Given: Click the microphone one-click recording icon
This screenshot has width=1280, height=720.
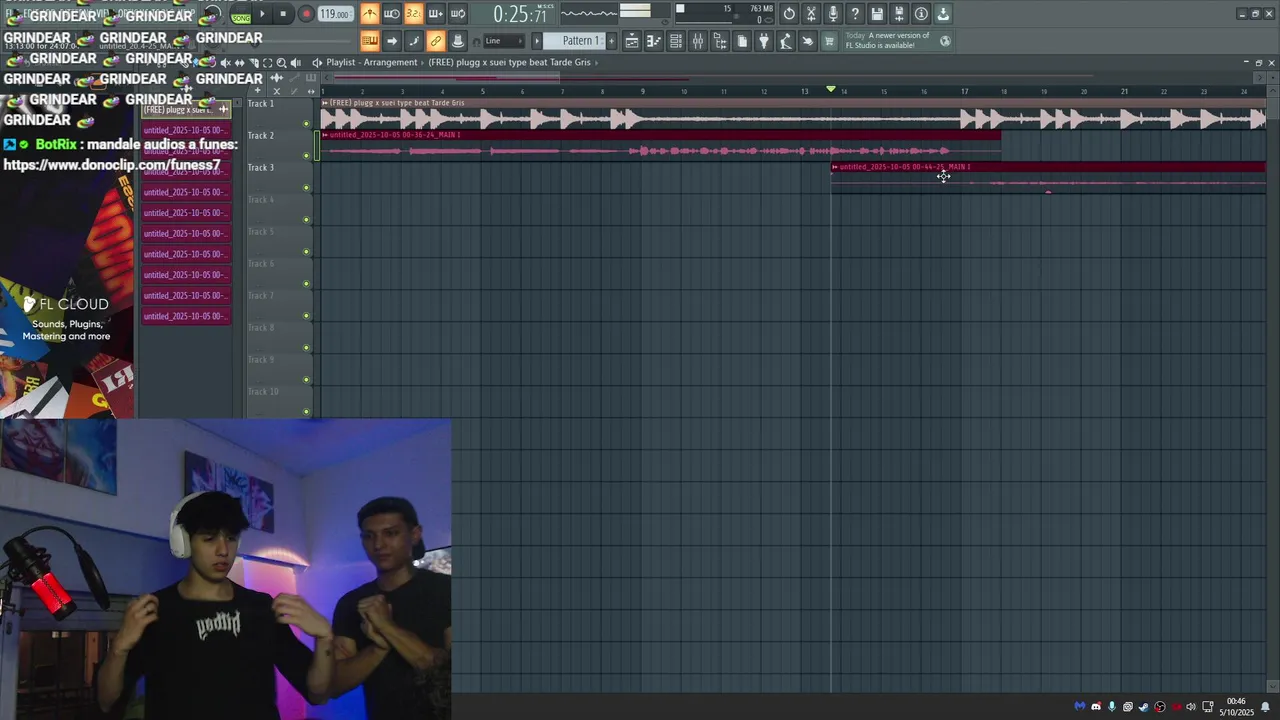Looking at the screenshot, I should 833,14.
